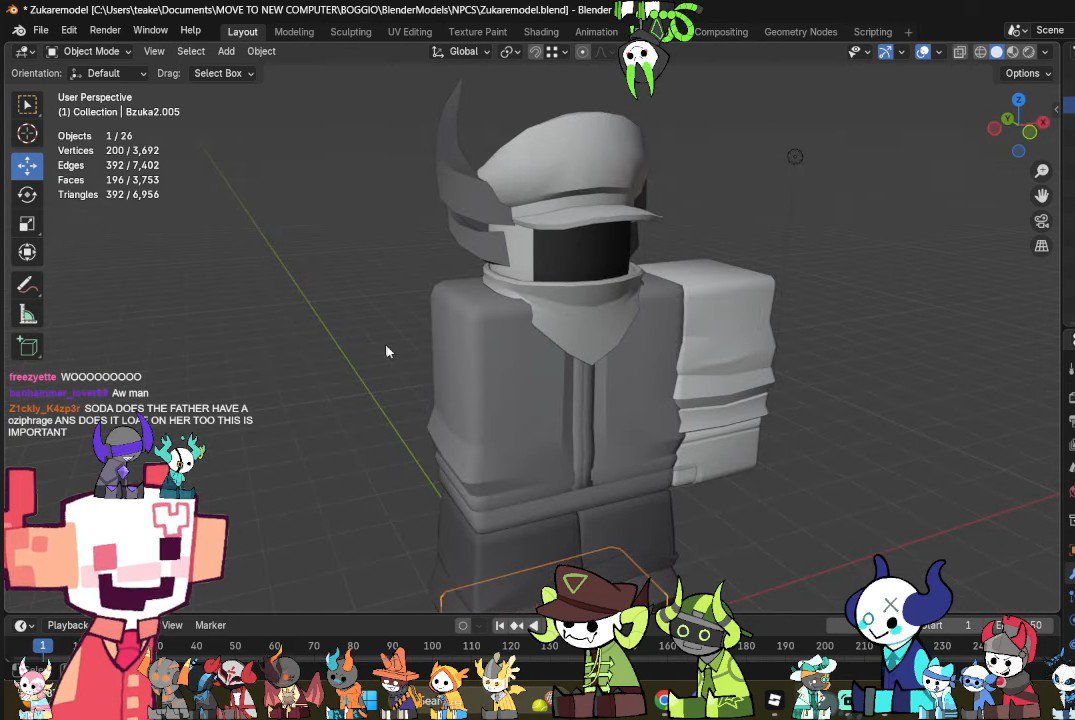Play animation in reverse
The height and width of the screenshot is (720, 1075).
pos(534,625)
